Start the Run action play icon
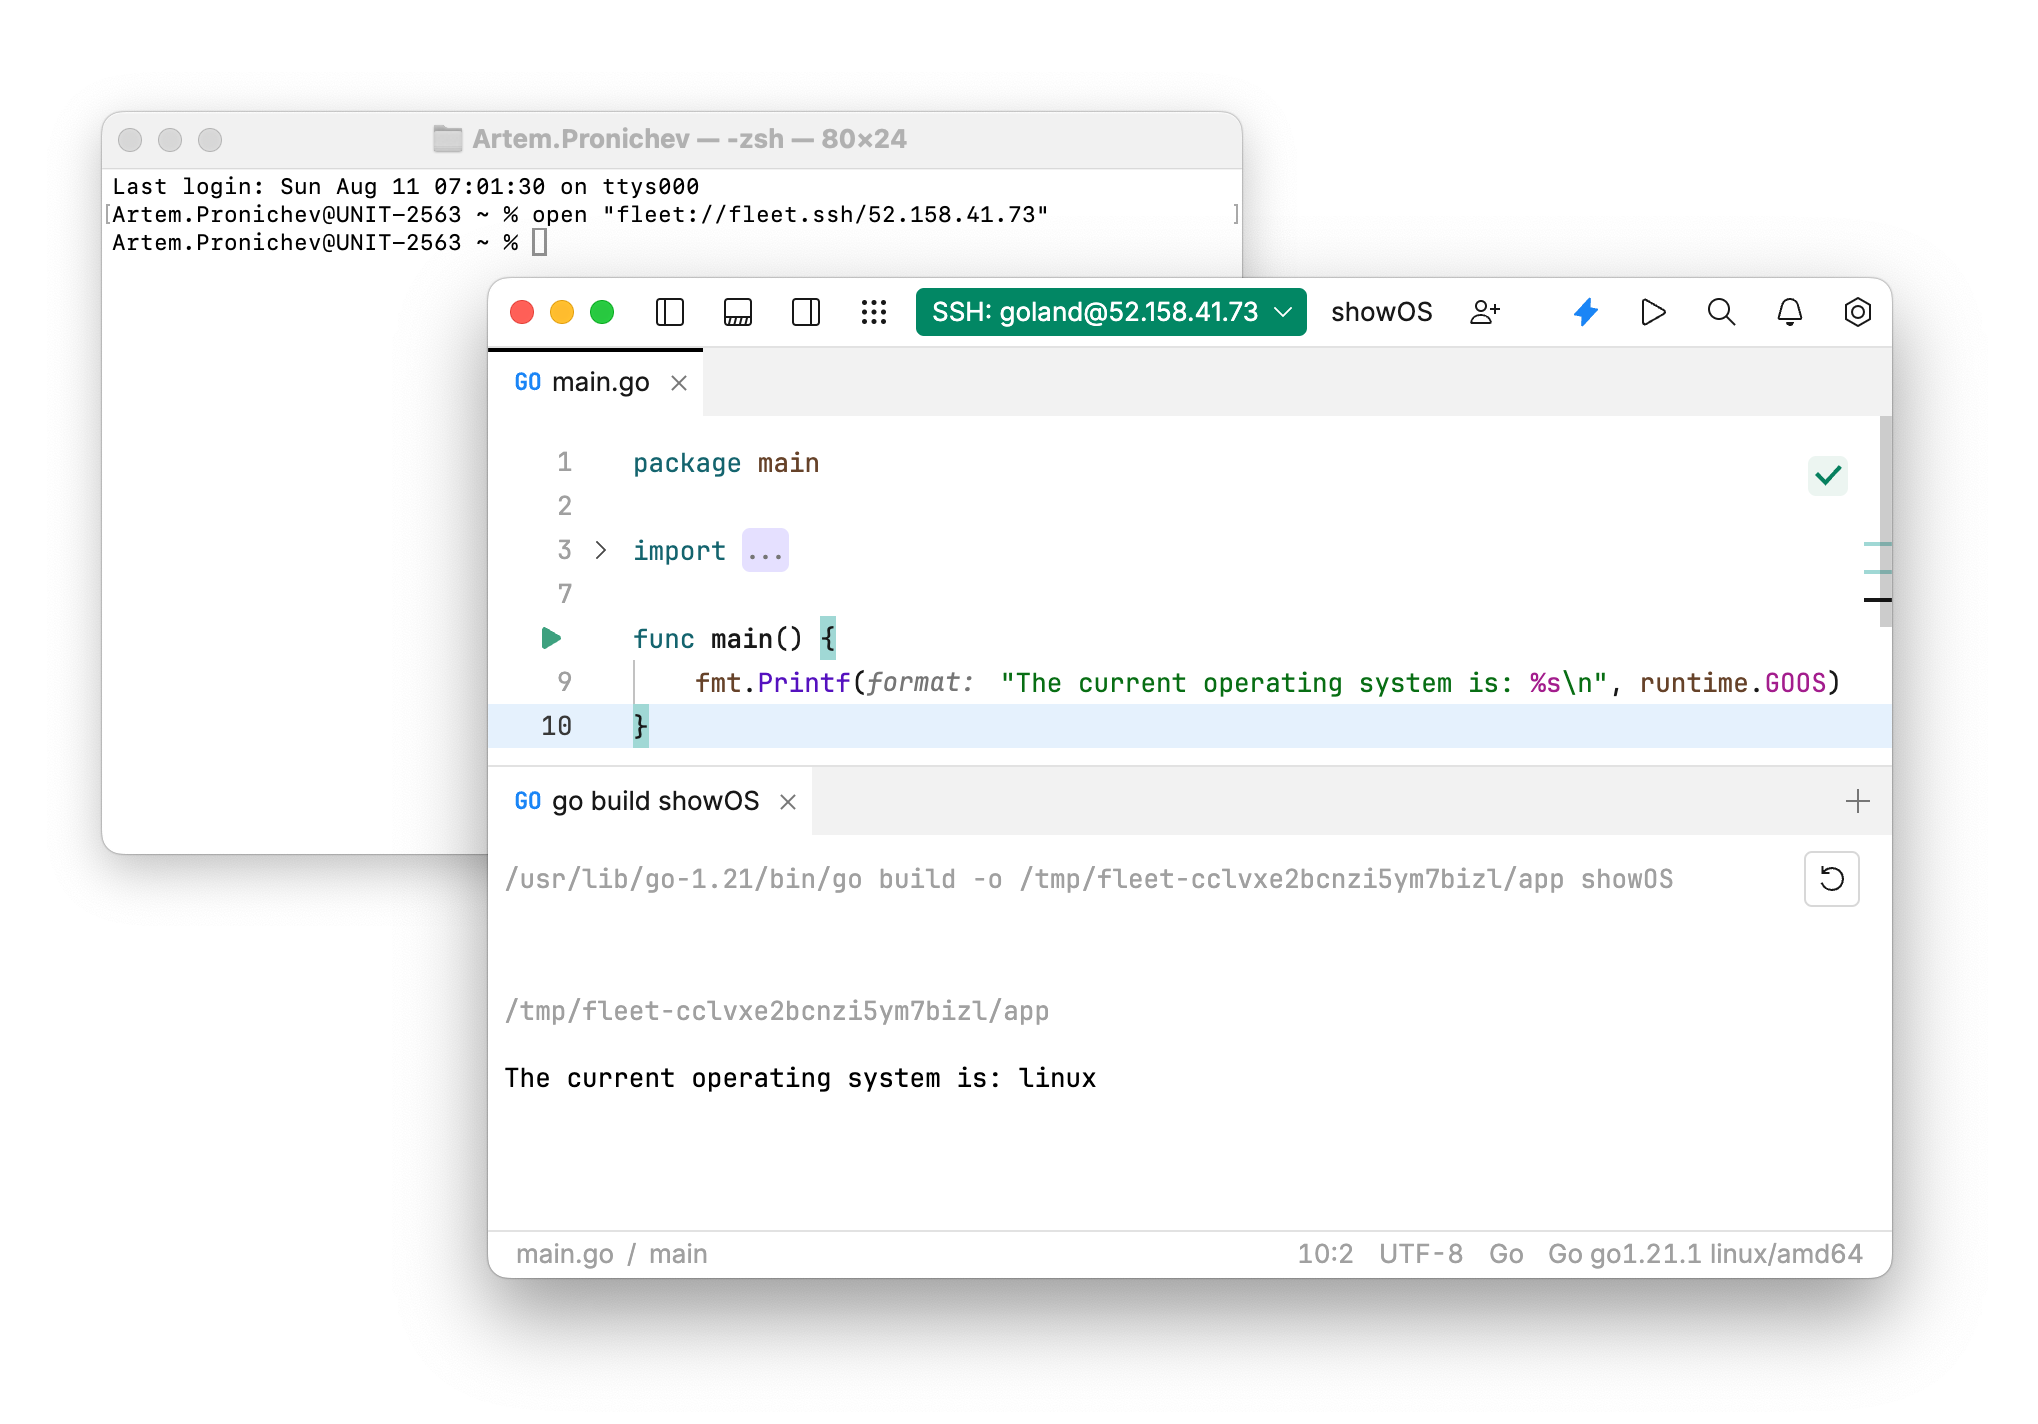The height and width of the screenshot is (1424, 2038). point(1653,312)
